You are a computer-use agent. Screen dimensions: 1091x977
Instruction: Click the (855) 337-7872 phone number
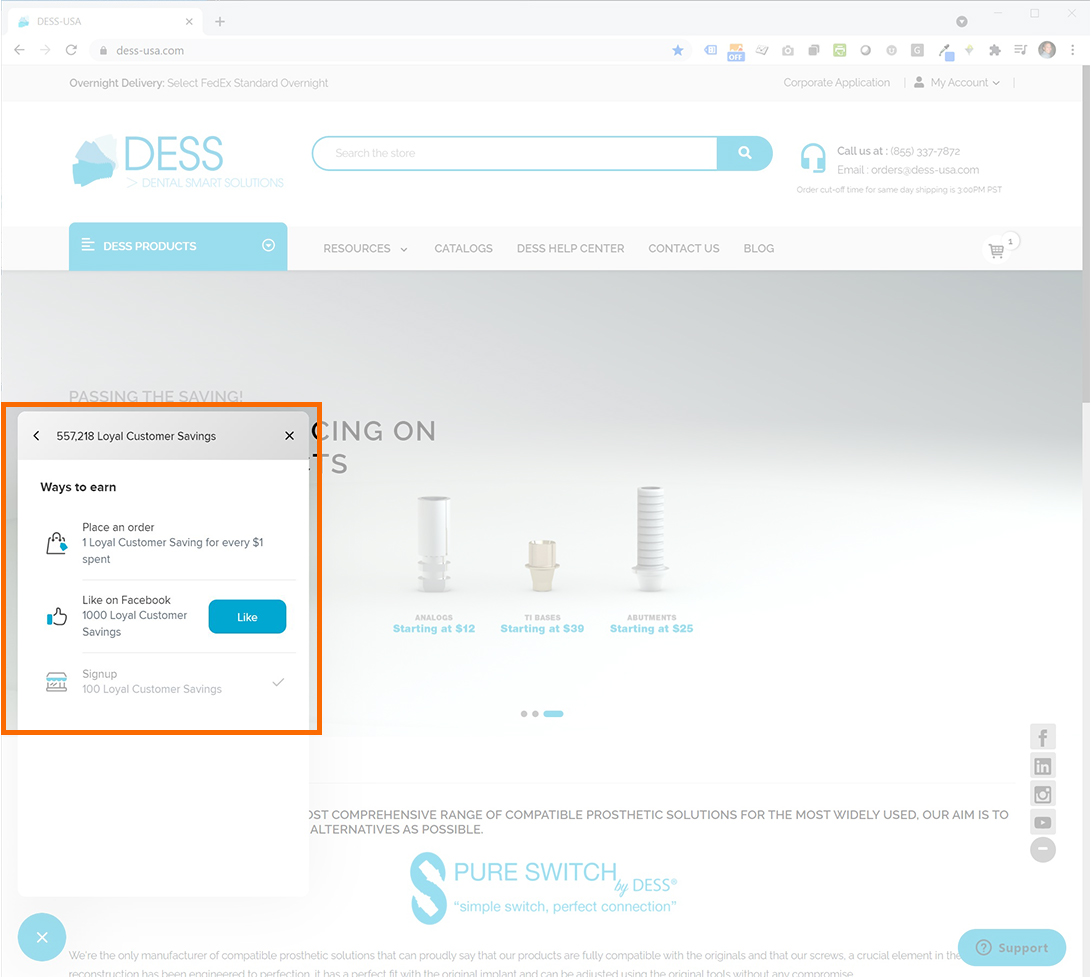[x=925, y=151]
